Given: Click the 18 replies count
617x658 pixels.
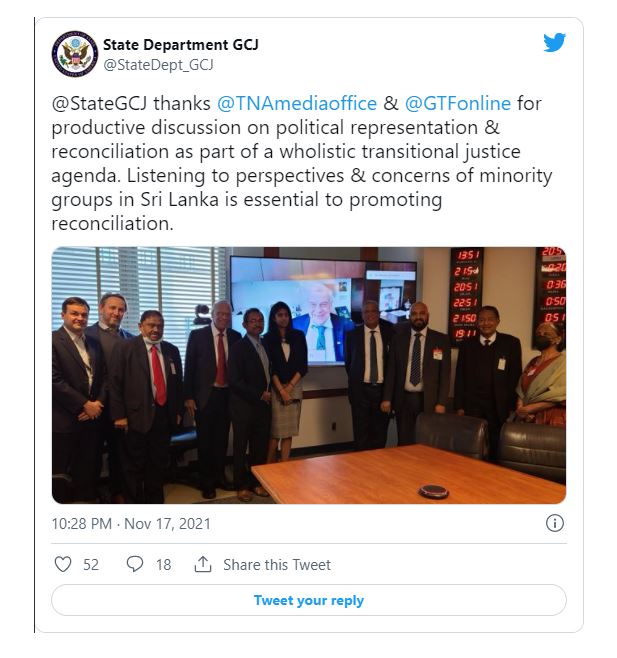Looking at the screenshot, I should coord(164,564).
